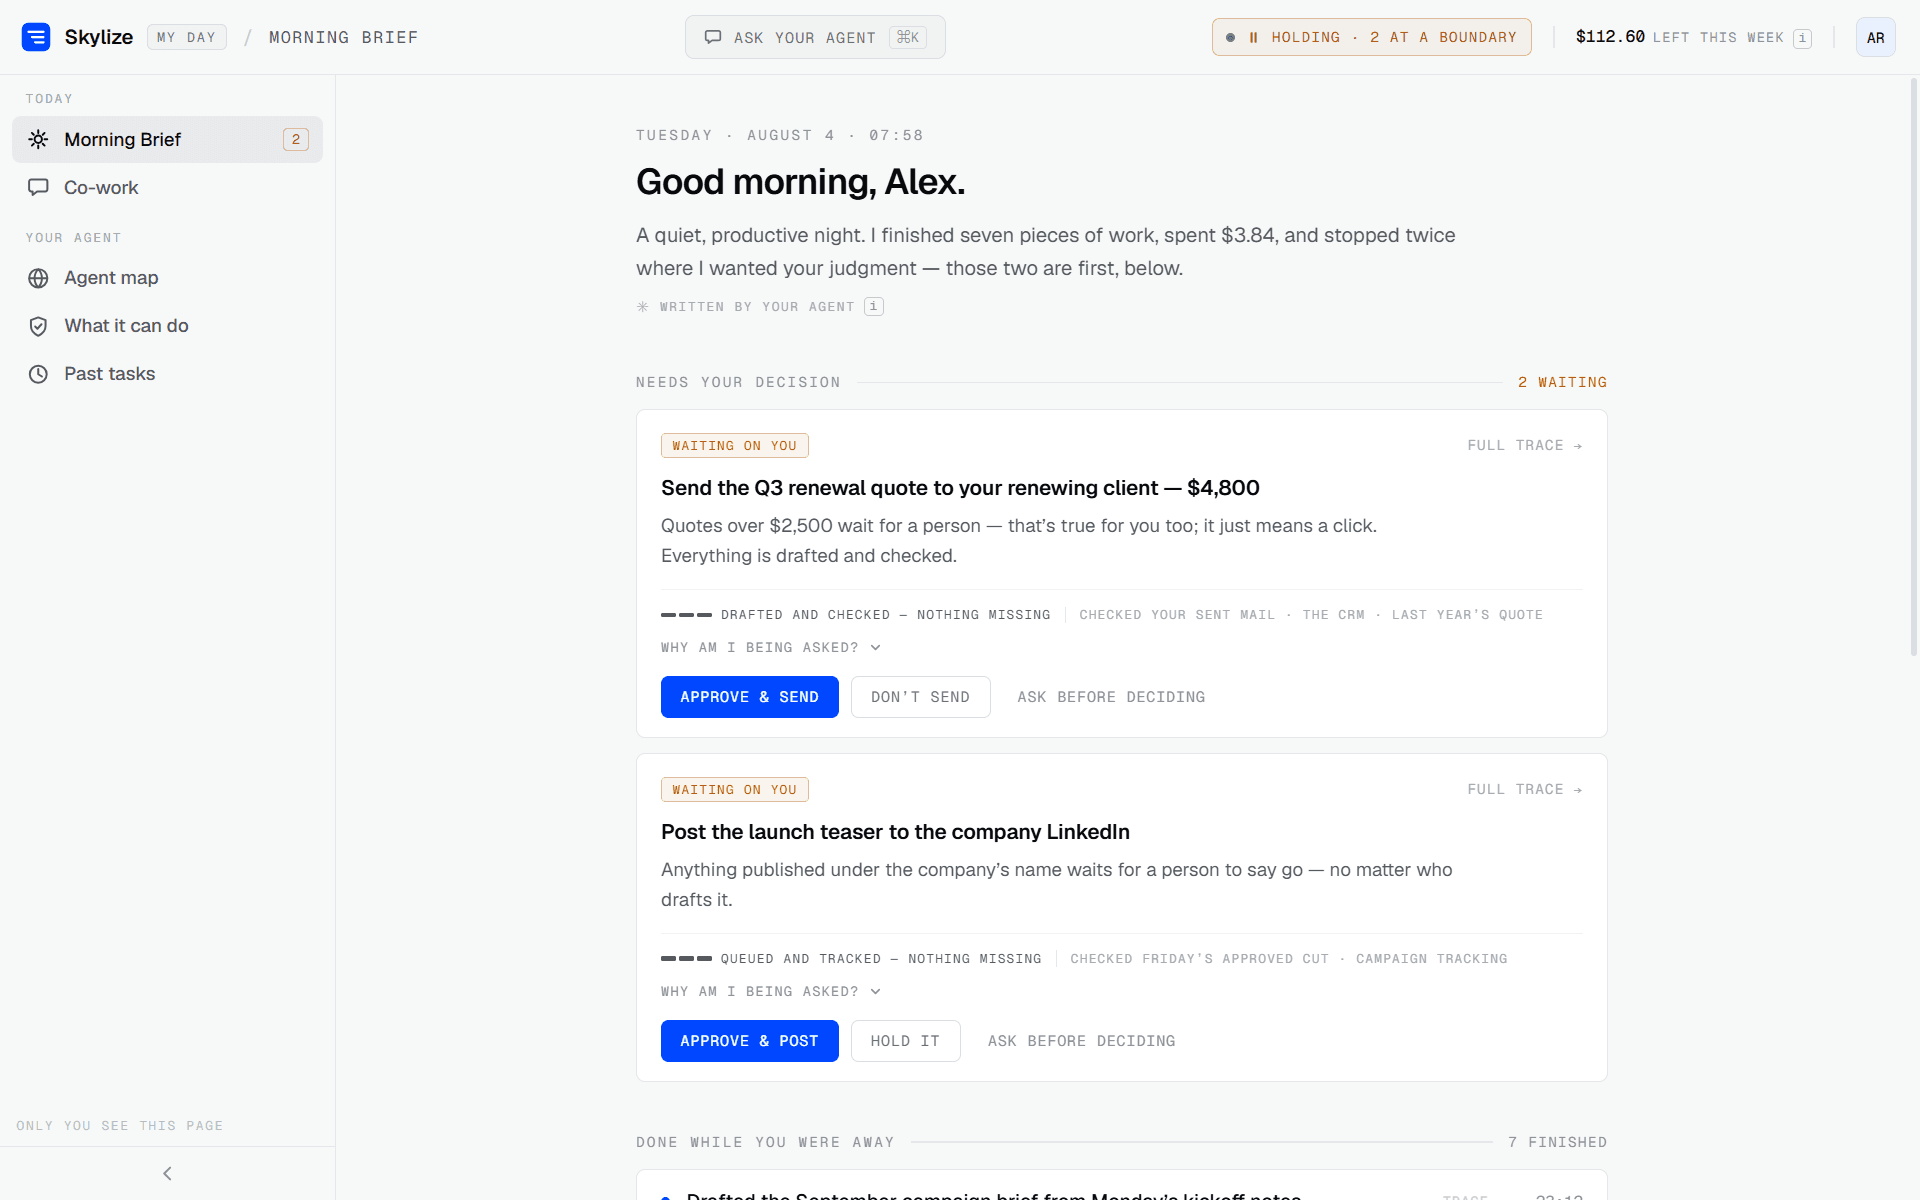Click Approve & Send button
1920x1200 pixels.
(x=750, y=697)
